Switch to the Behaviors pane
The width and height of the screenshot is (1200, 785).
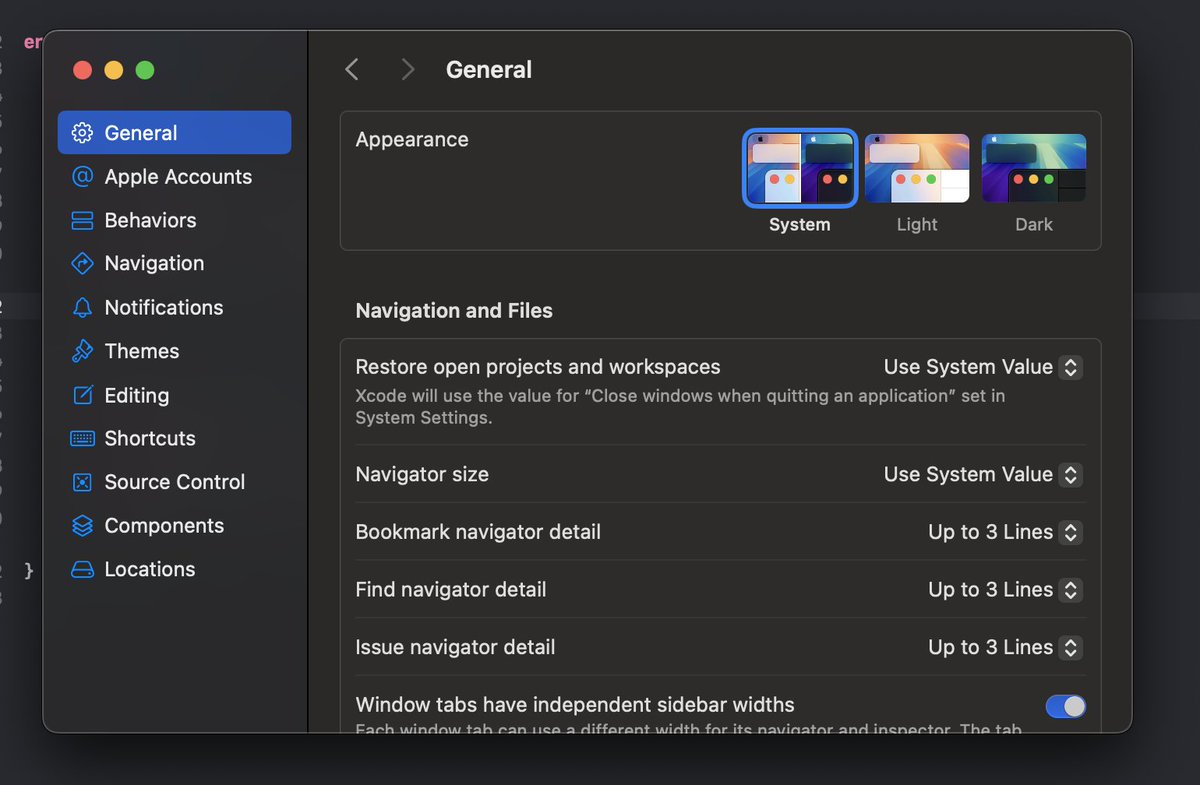[x=174, y=220]
